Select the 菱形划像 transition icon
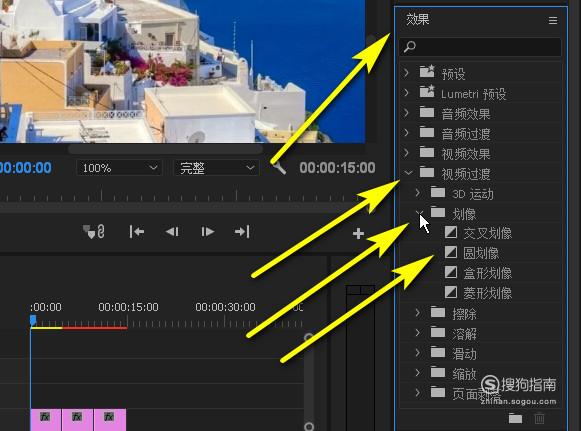This screenshot has height=431, width=581. click(x=451, y=292)
